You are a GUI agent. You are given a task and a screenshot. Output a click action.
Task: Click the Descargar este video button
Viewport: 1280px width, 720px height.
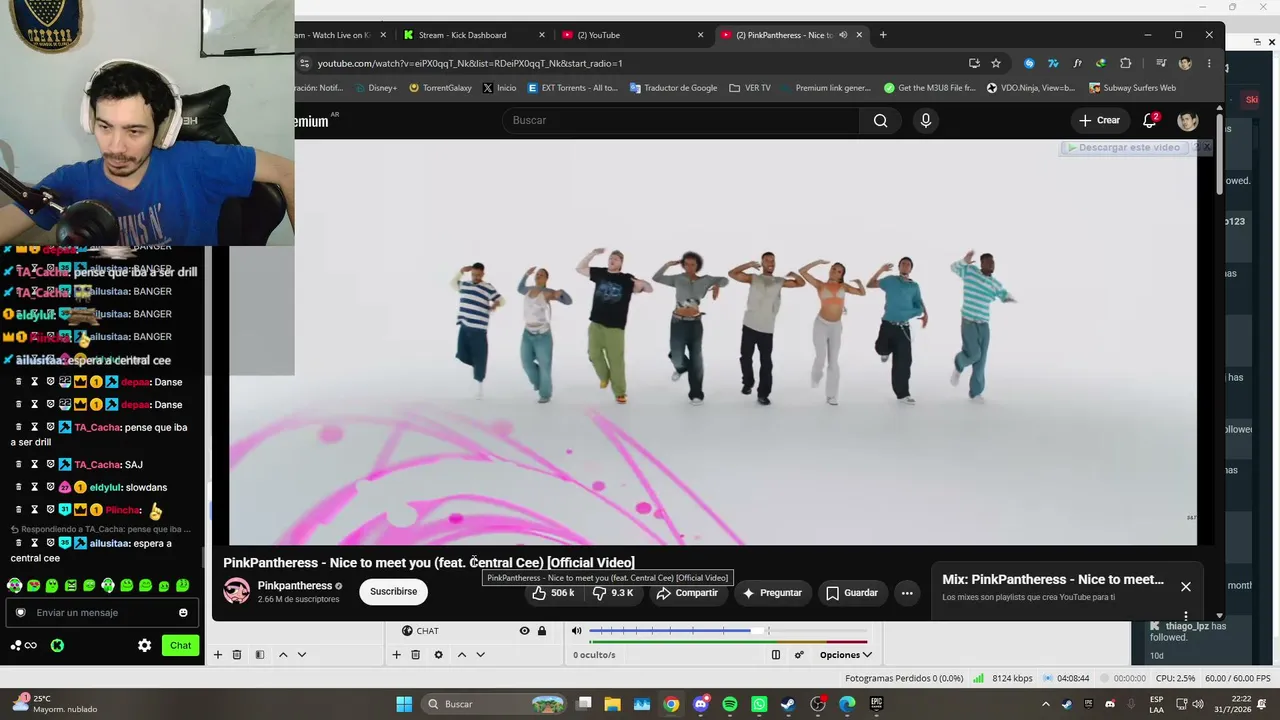(1124, 147)
